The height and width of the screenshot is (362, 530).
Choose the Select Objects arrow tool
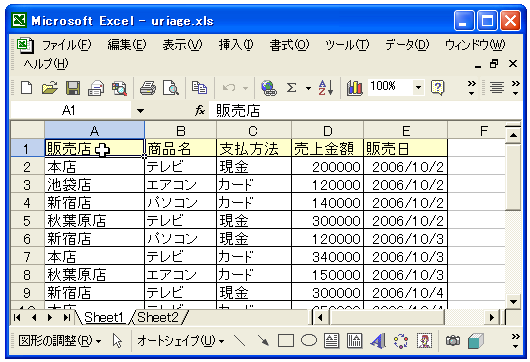117,341
